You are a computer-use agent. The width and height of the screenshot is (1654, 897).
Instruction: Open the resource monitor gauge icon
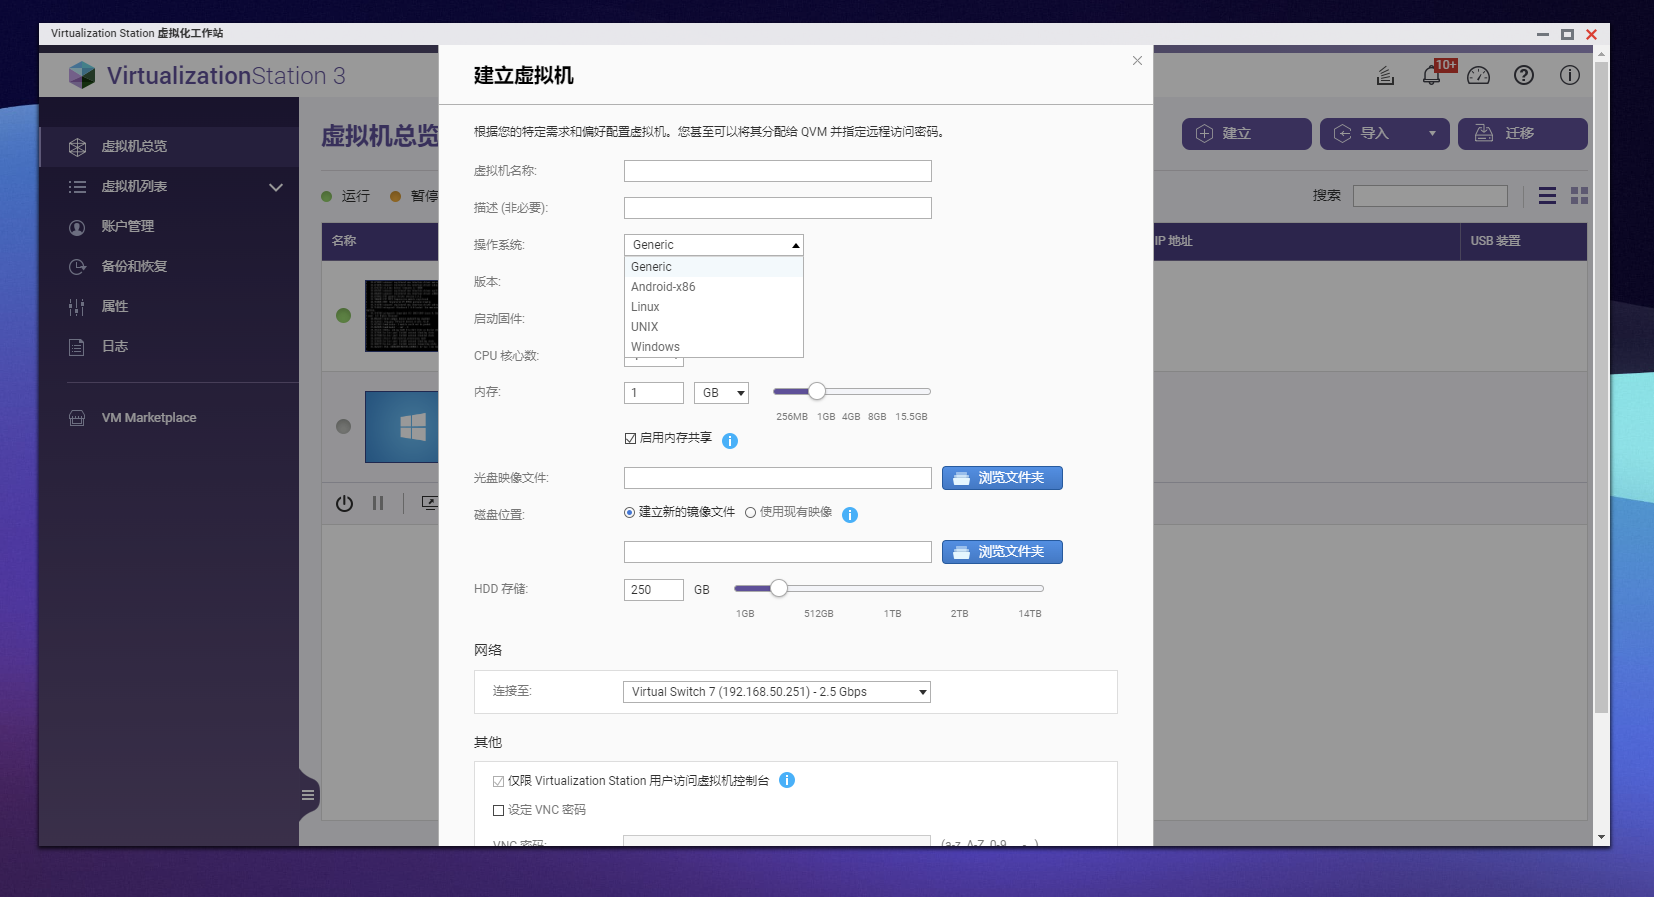pos(1478,76)
